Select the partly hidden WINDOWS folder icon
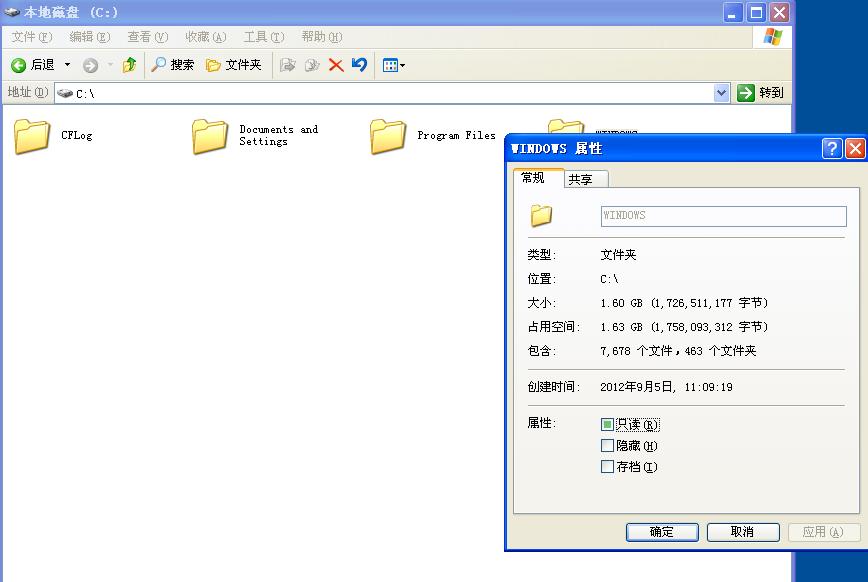Image resolution: width=868 pixels, height=582 pixels. pyautogui.click(x=566, y=126)
